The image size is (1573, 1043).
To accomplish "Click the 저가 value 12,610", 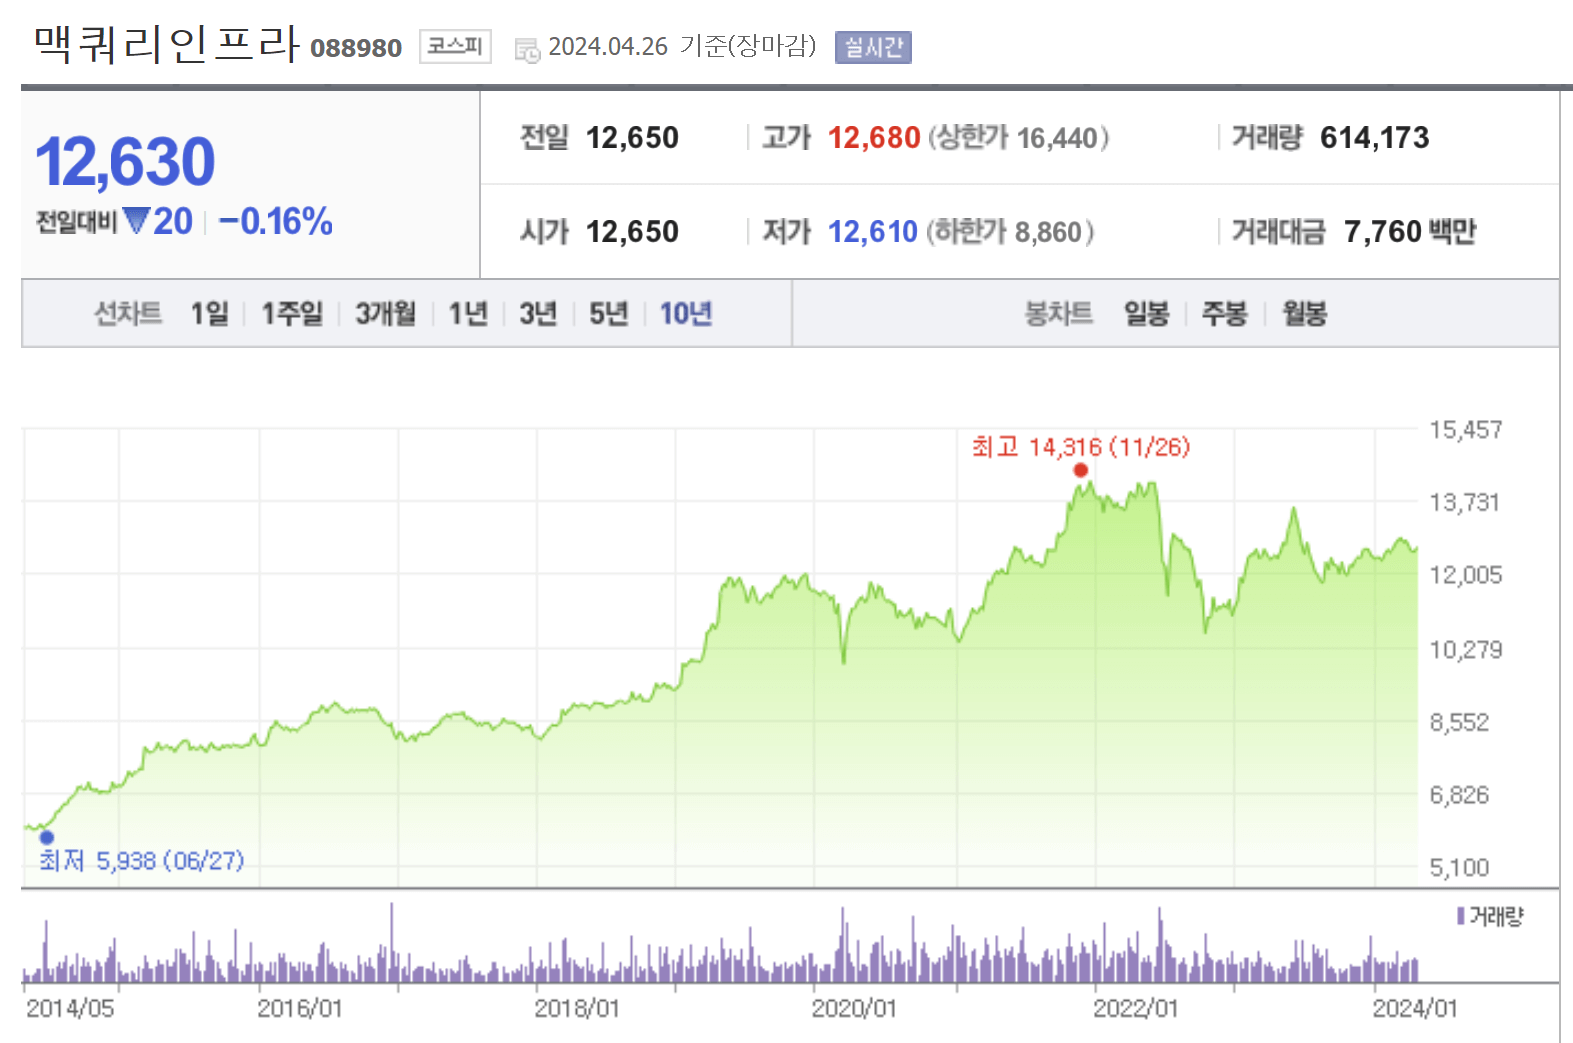I will click(873, 232).
